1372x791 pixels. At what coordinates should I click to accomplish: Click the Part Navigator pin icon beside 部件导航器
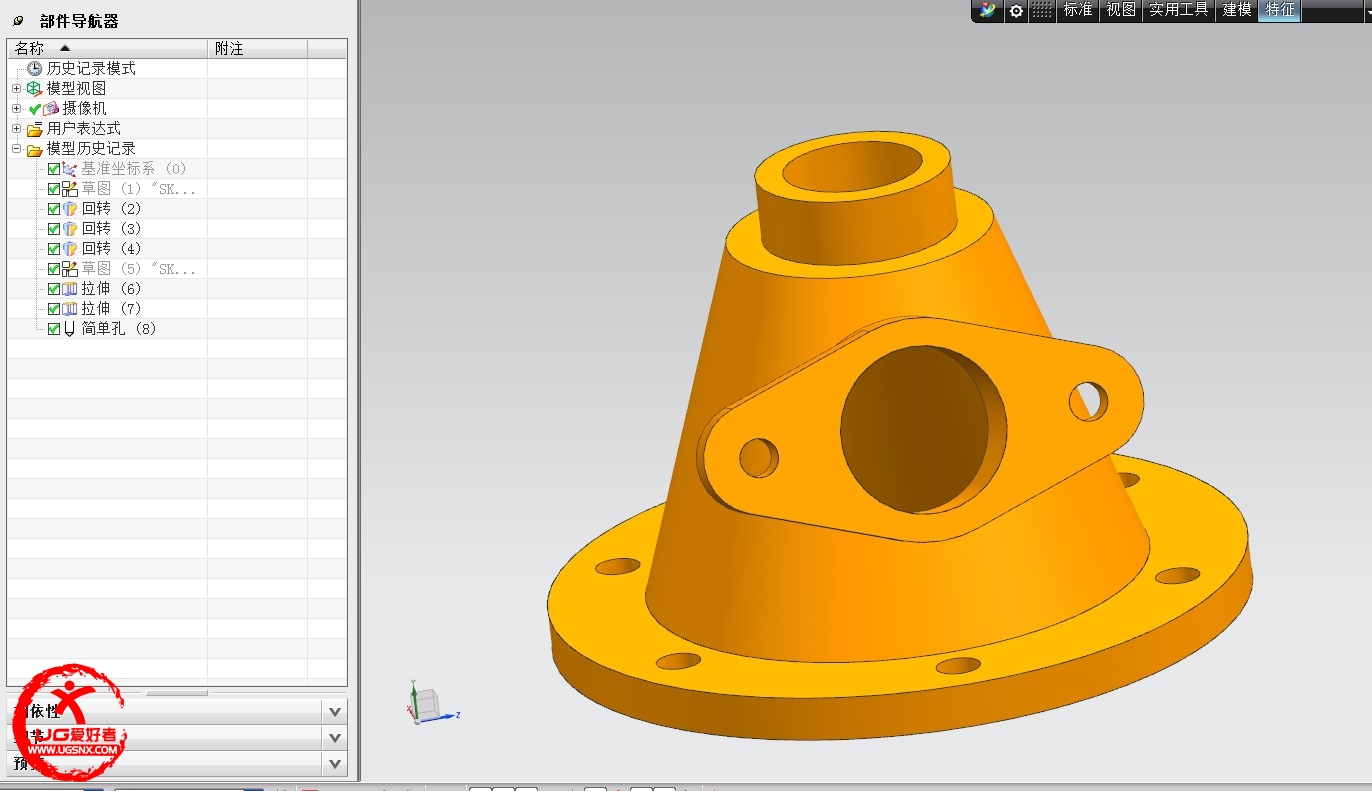(x=18, y=21)
